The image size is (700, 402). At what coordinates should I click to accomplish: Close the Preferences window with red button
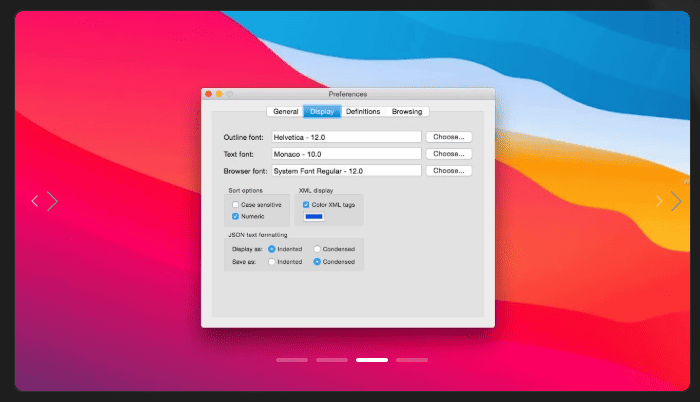click(208, 94)
